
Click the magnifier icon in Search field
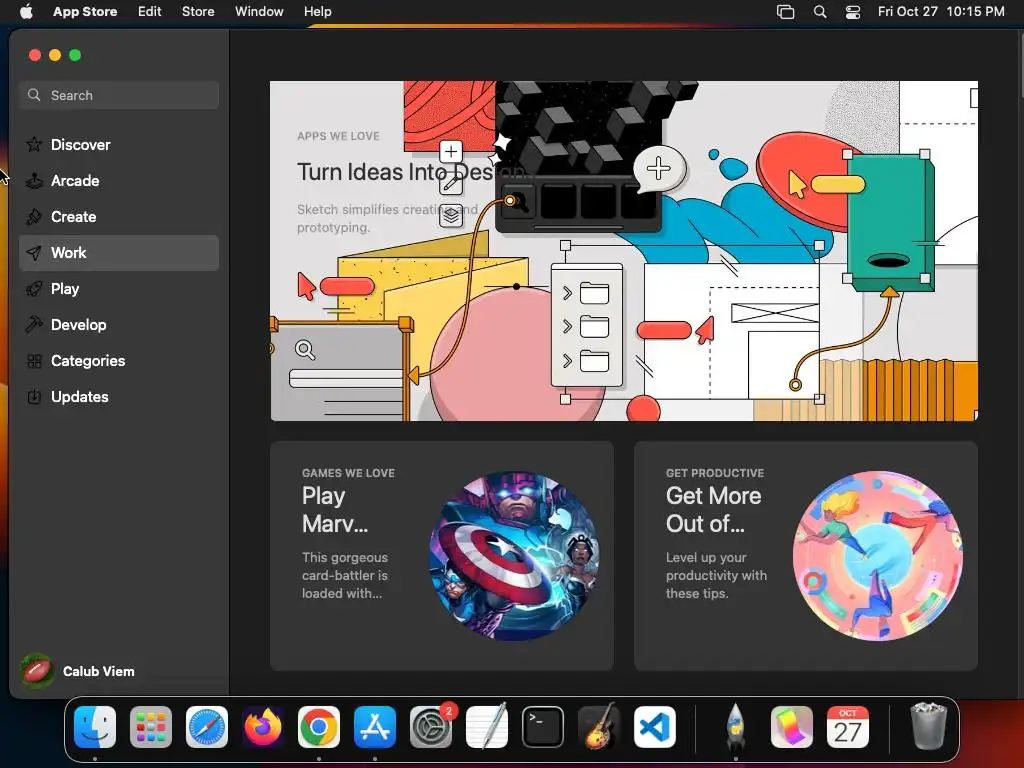coord(34,95)
